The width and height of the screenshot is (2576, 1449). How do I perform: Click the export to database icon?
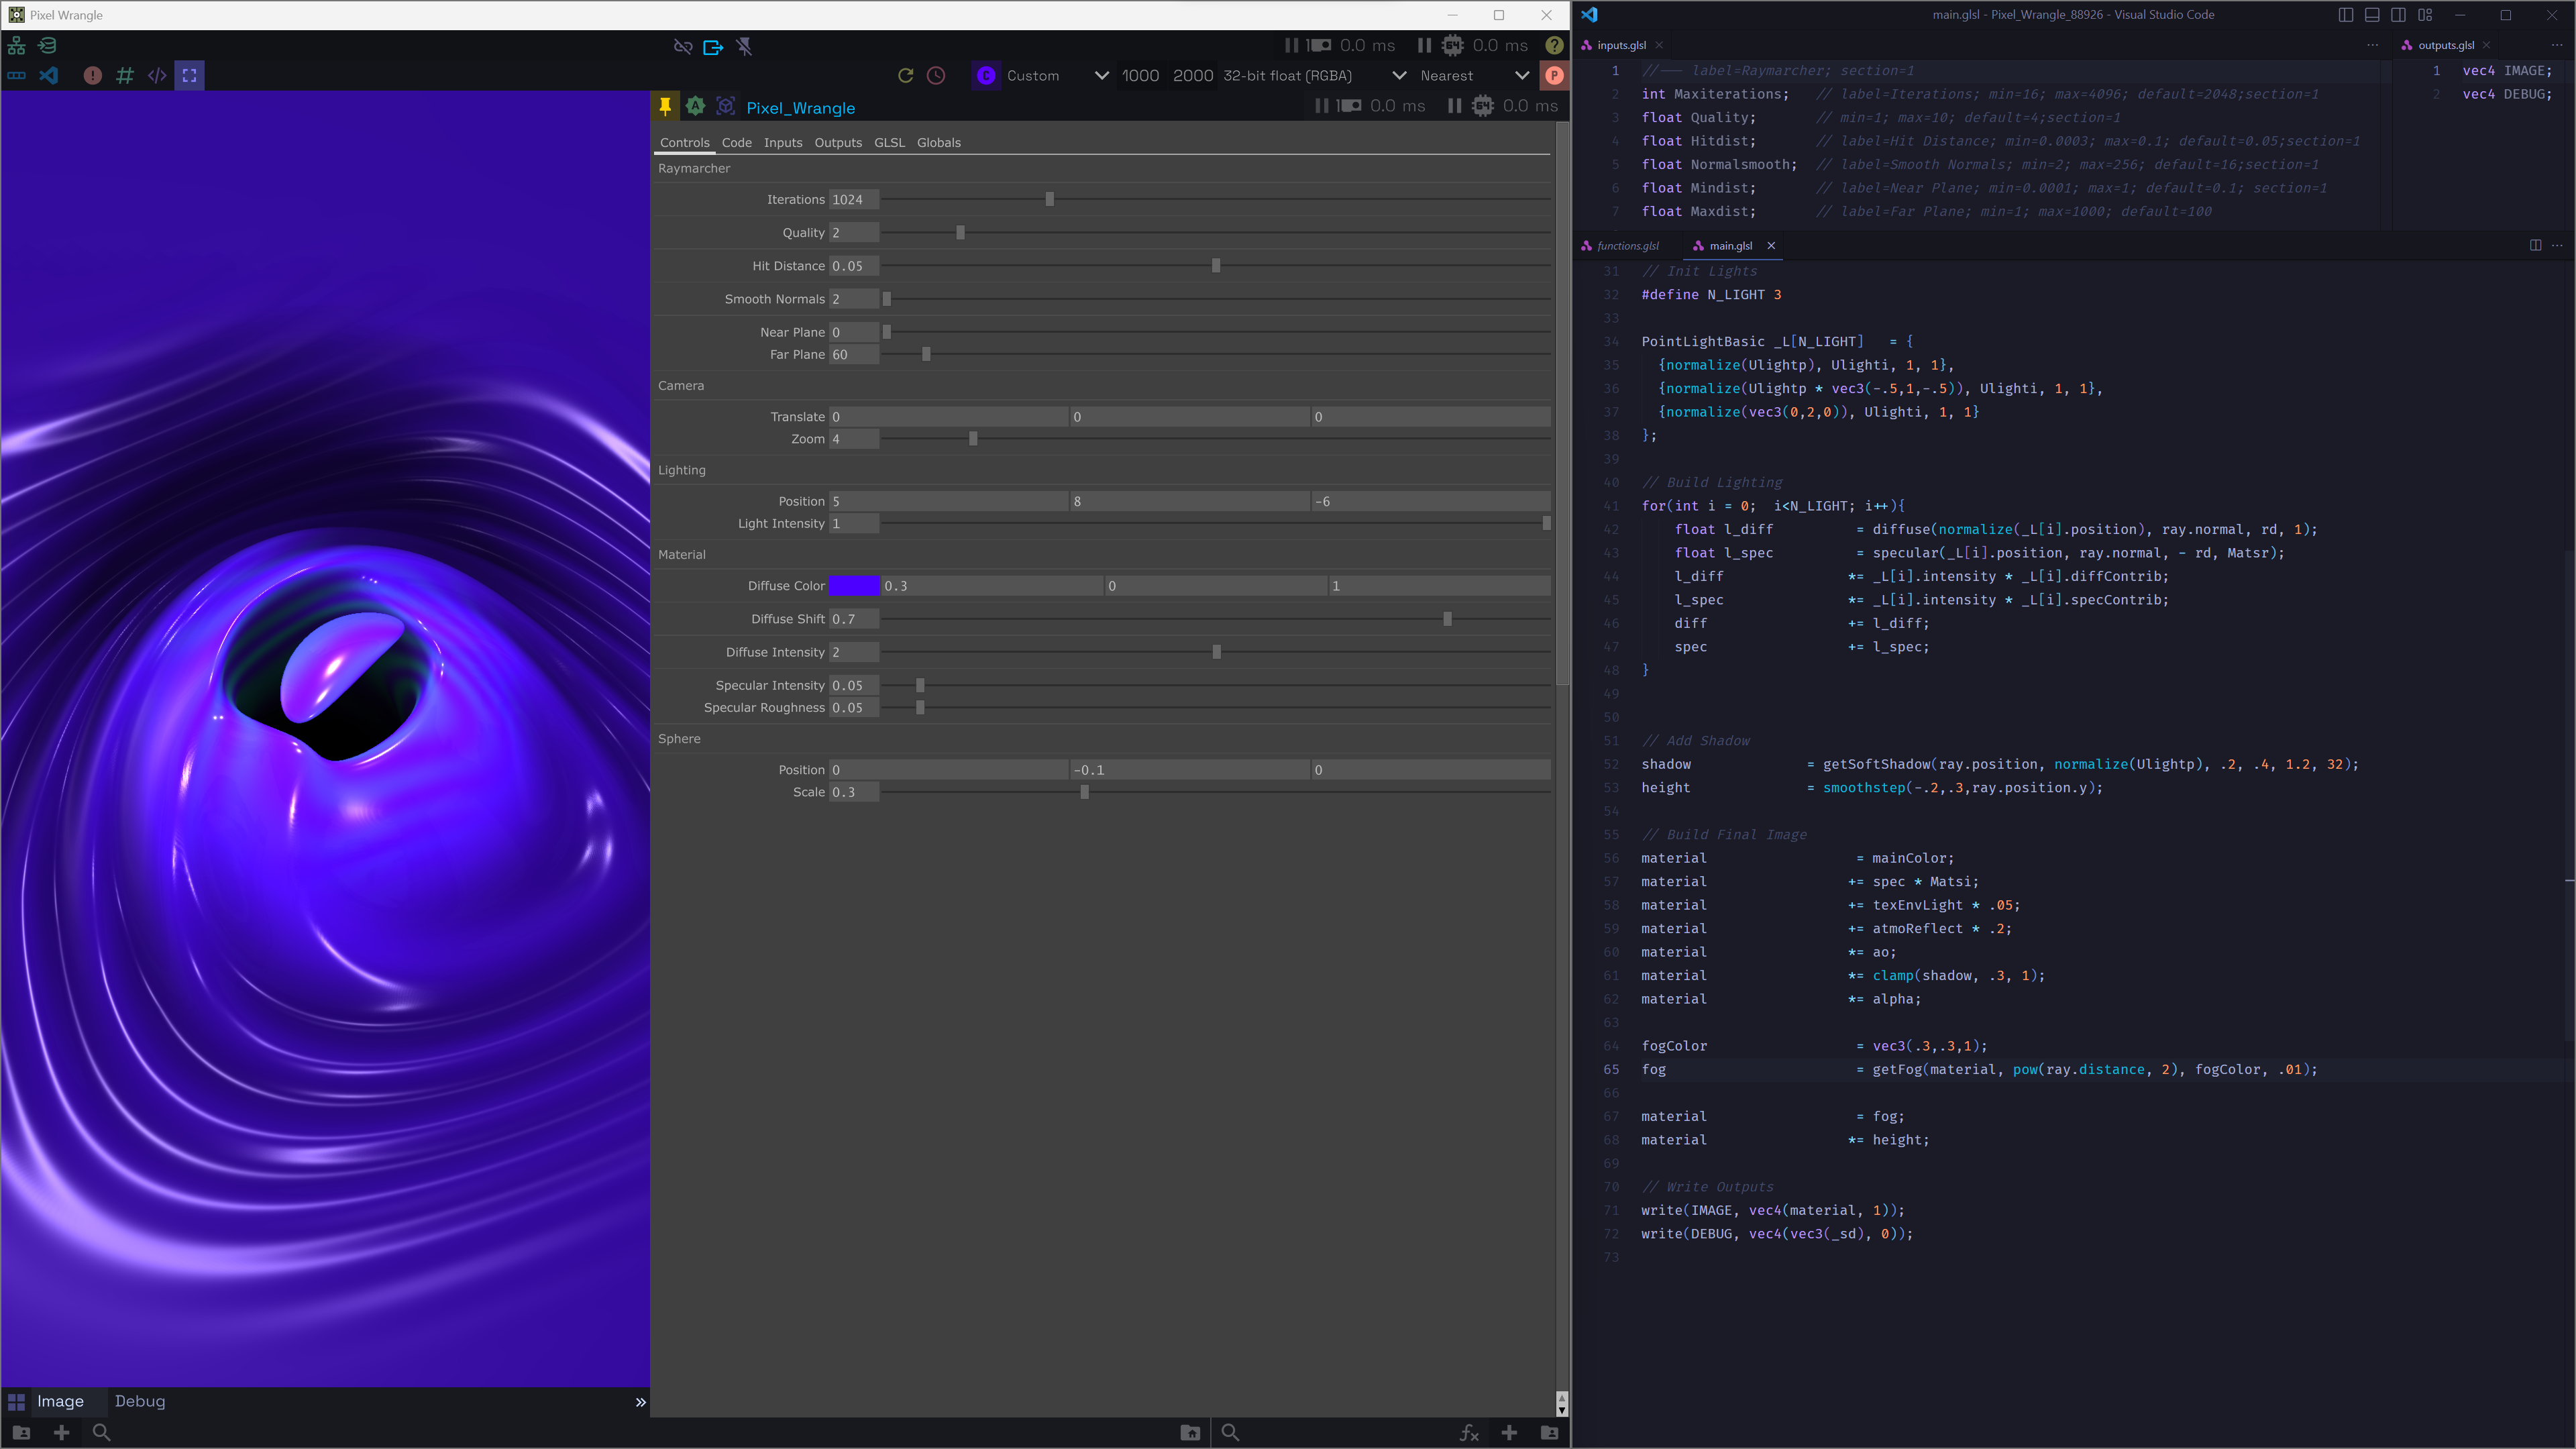point(47,45)
